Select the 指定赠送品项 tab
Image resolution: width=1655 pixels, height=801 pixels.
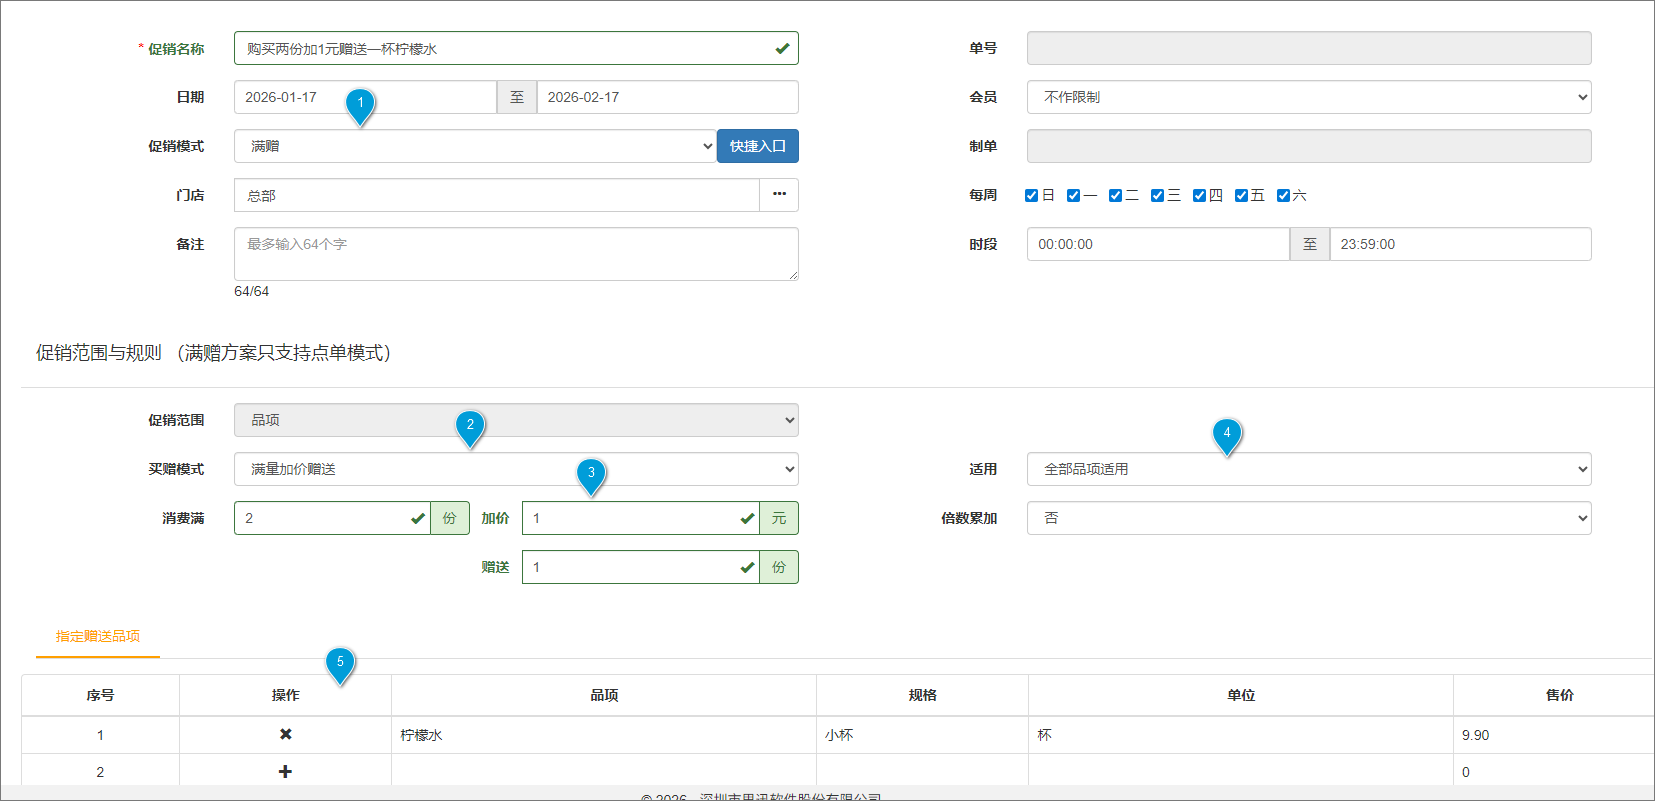(98, 636)
